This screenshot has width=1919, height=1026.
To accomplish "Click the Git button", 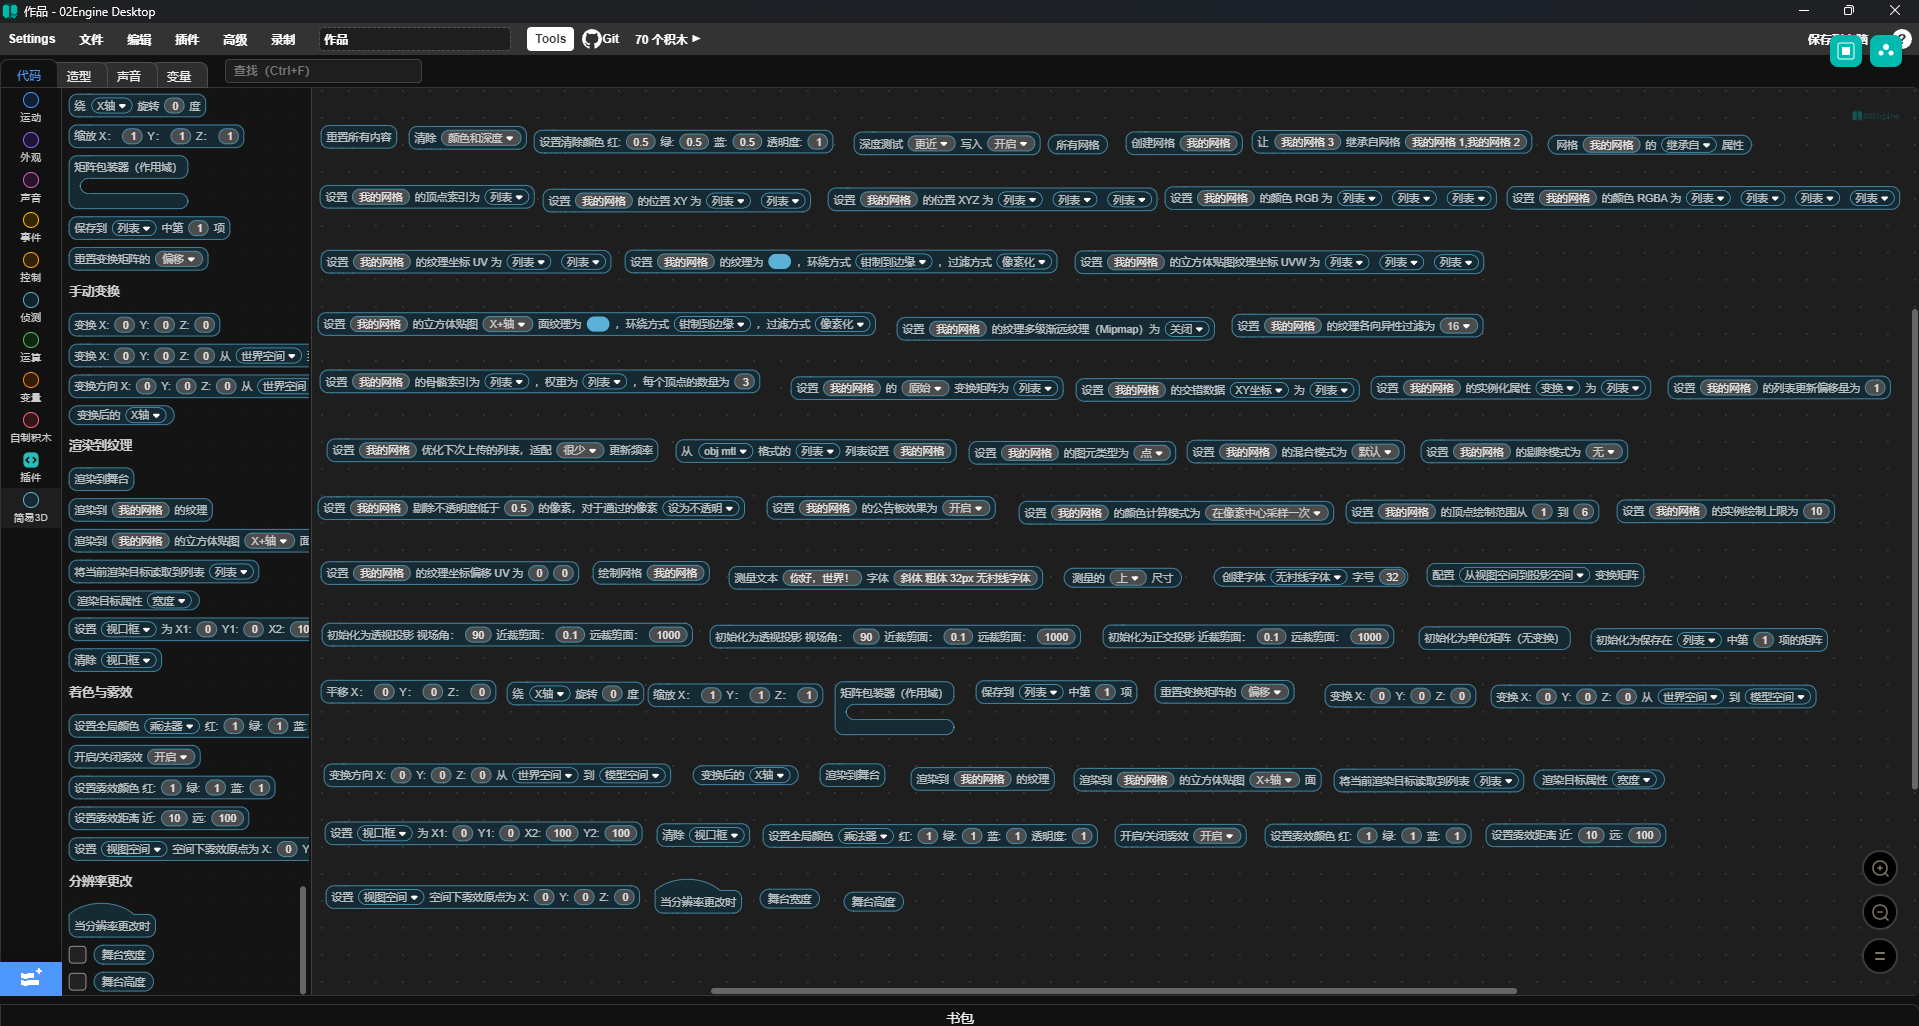I will click(601, 39).
